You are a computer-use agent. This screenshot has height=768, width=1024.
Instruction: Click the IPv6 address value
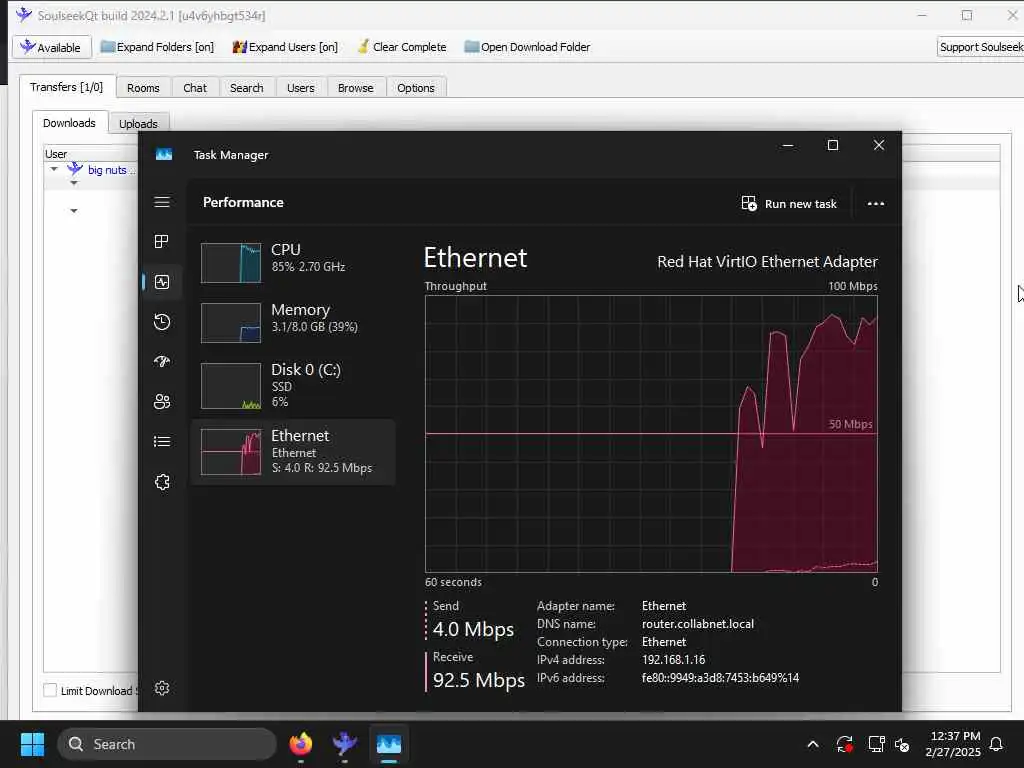720,678
